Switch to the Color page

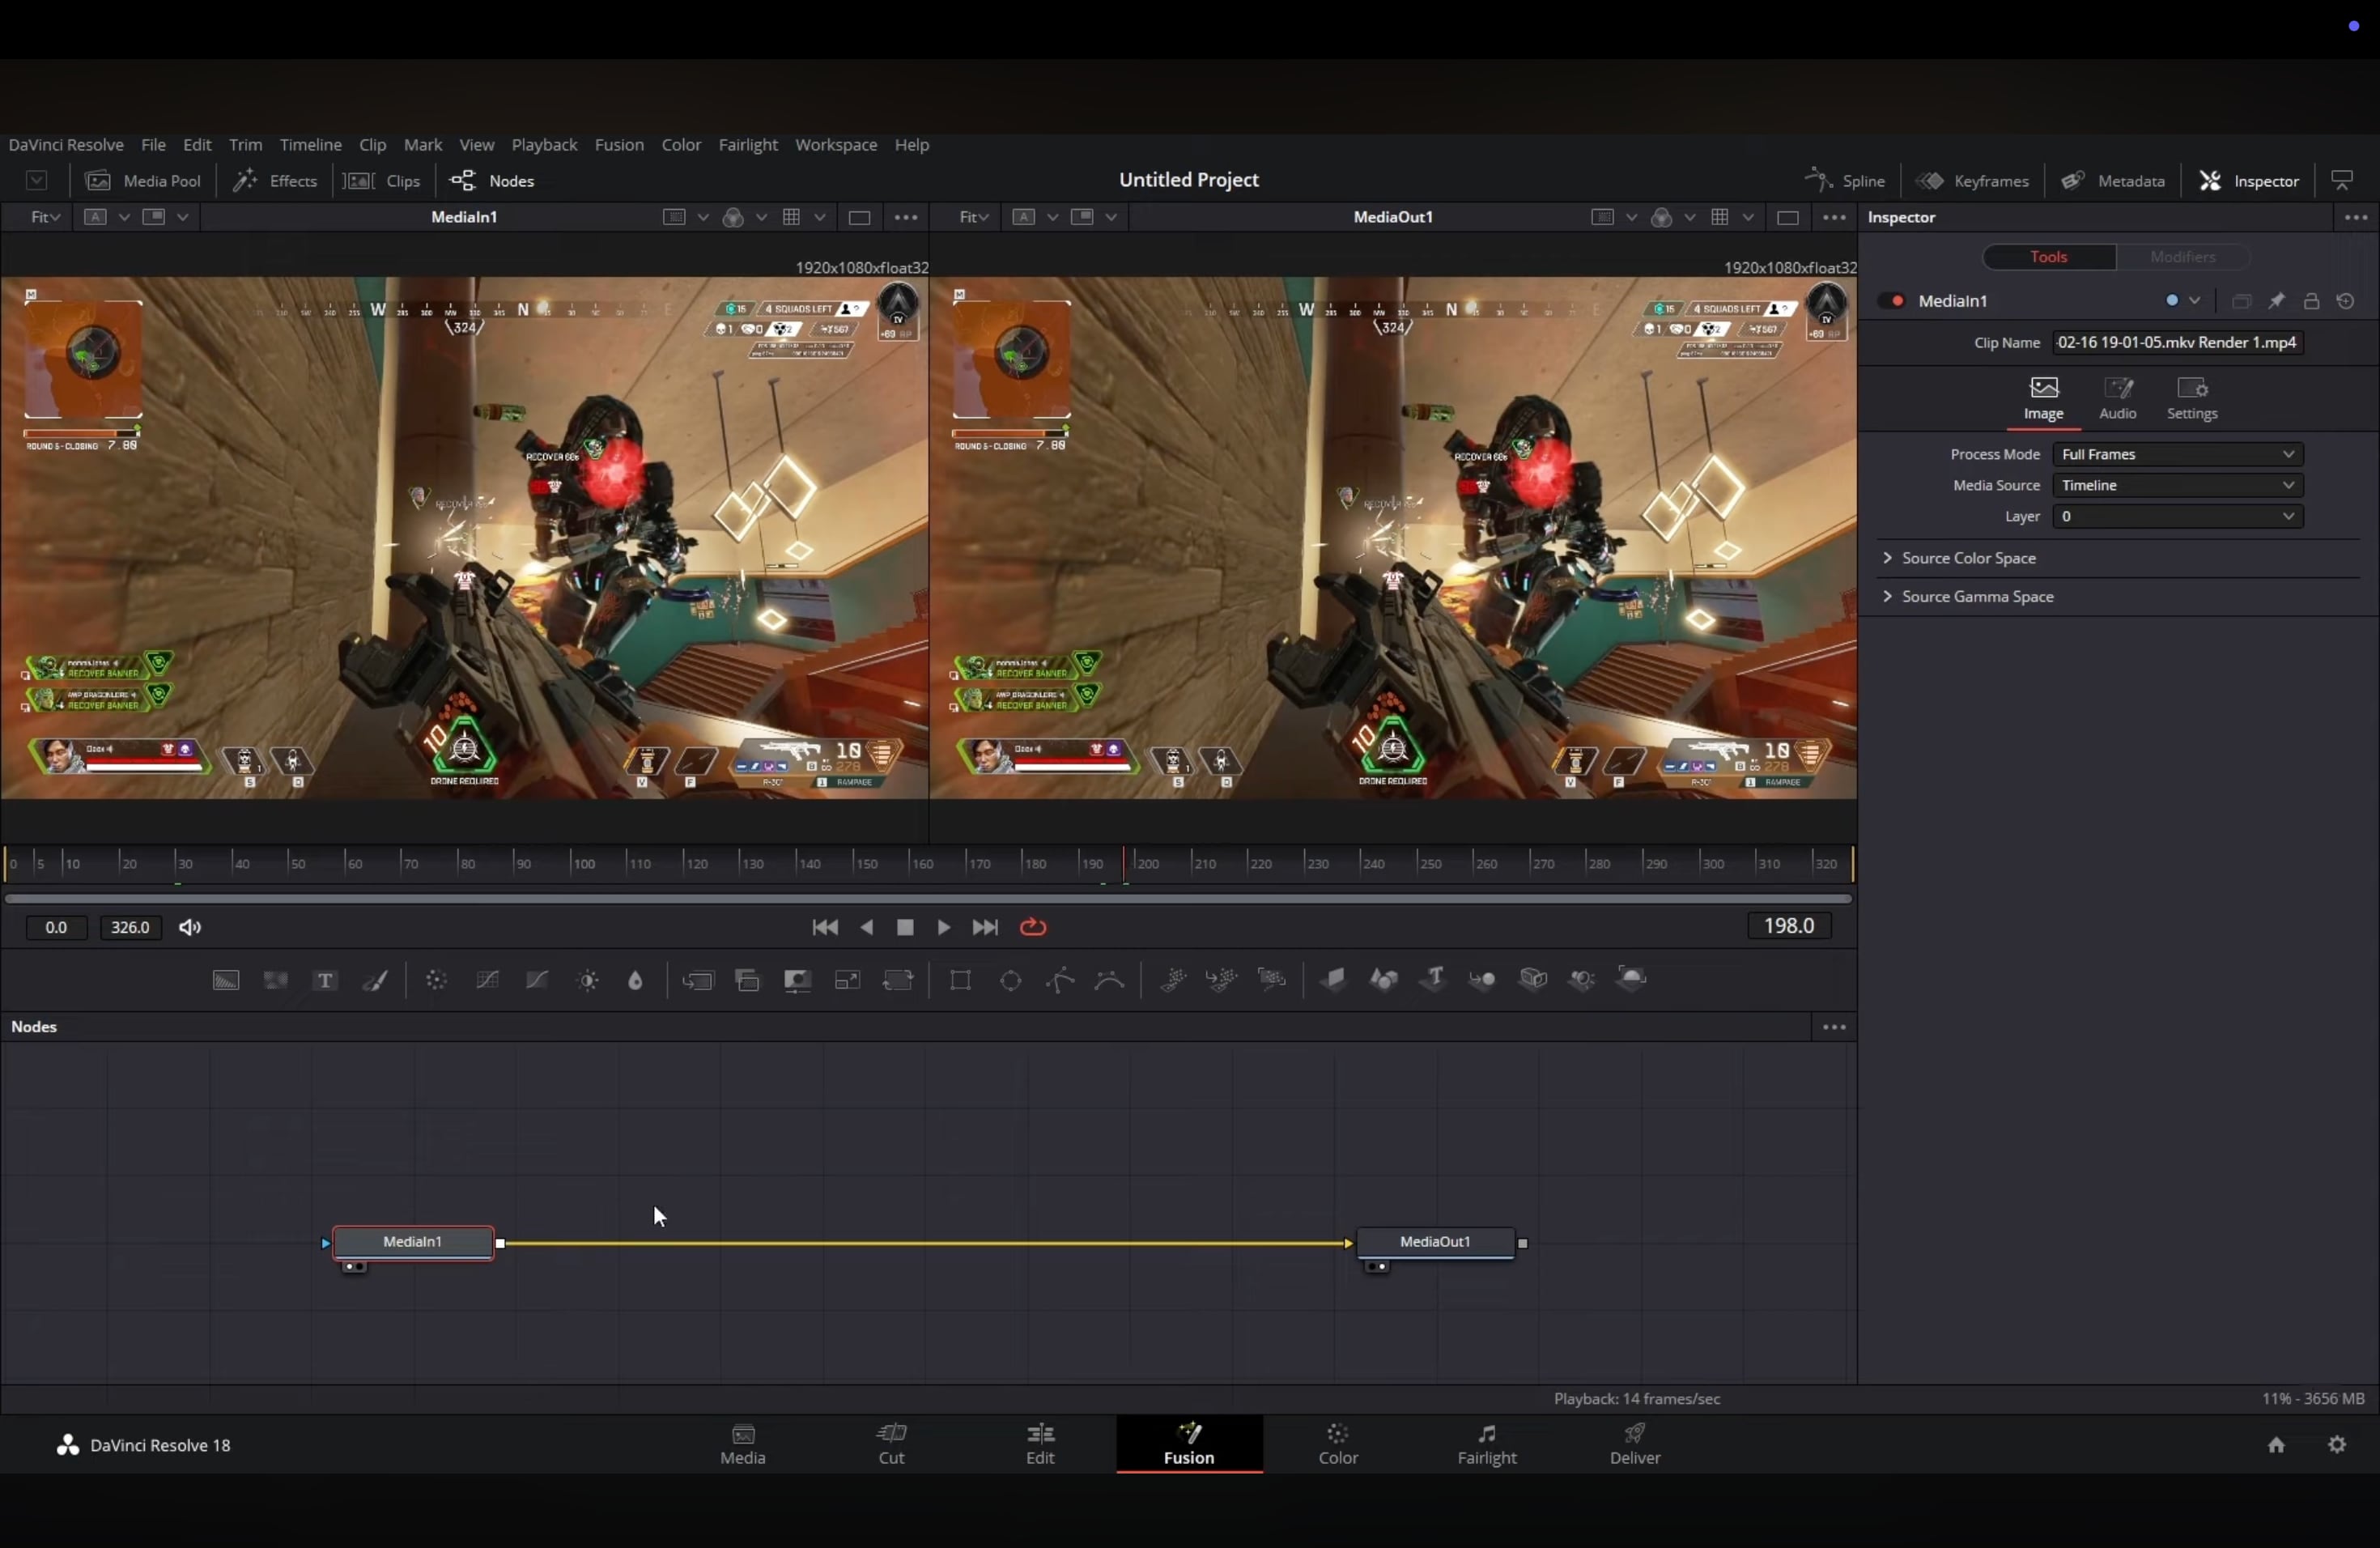tap(1338, 1444)
